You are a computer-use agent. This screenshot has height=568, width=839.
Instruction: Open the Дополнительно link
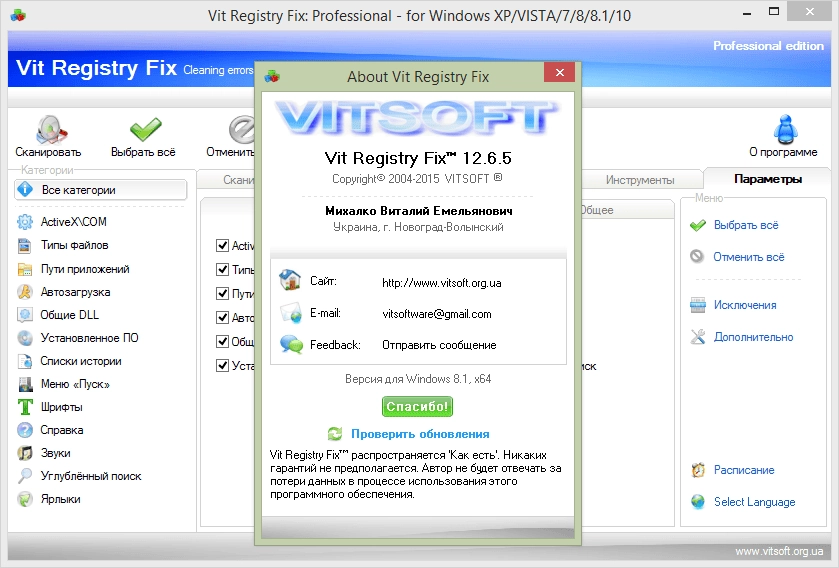click(753, 337)
